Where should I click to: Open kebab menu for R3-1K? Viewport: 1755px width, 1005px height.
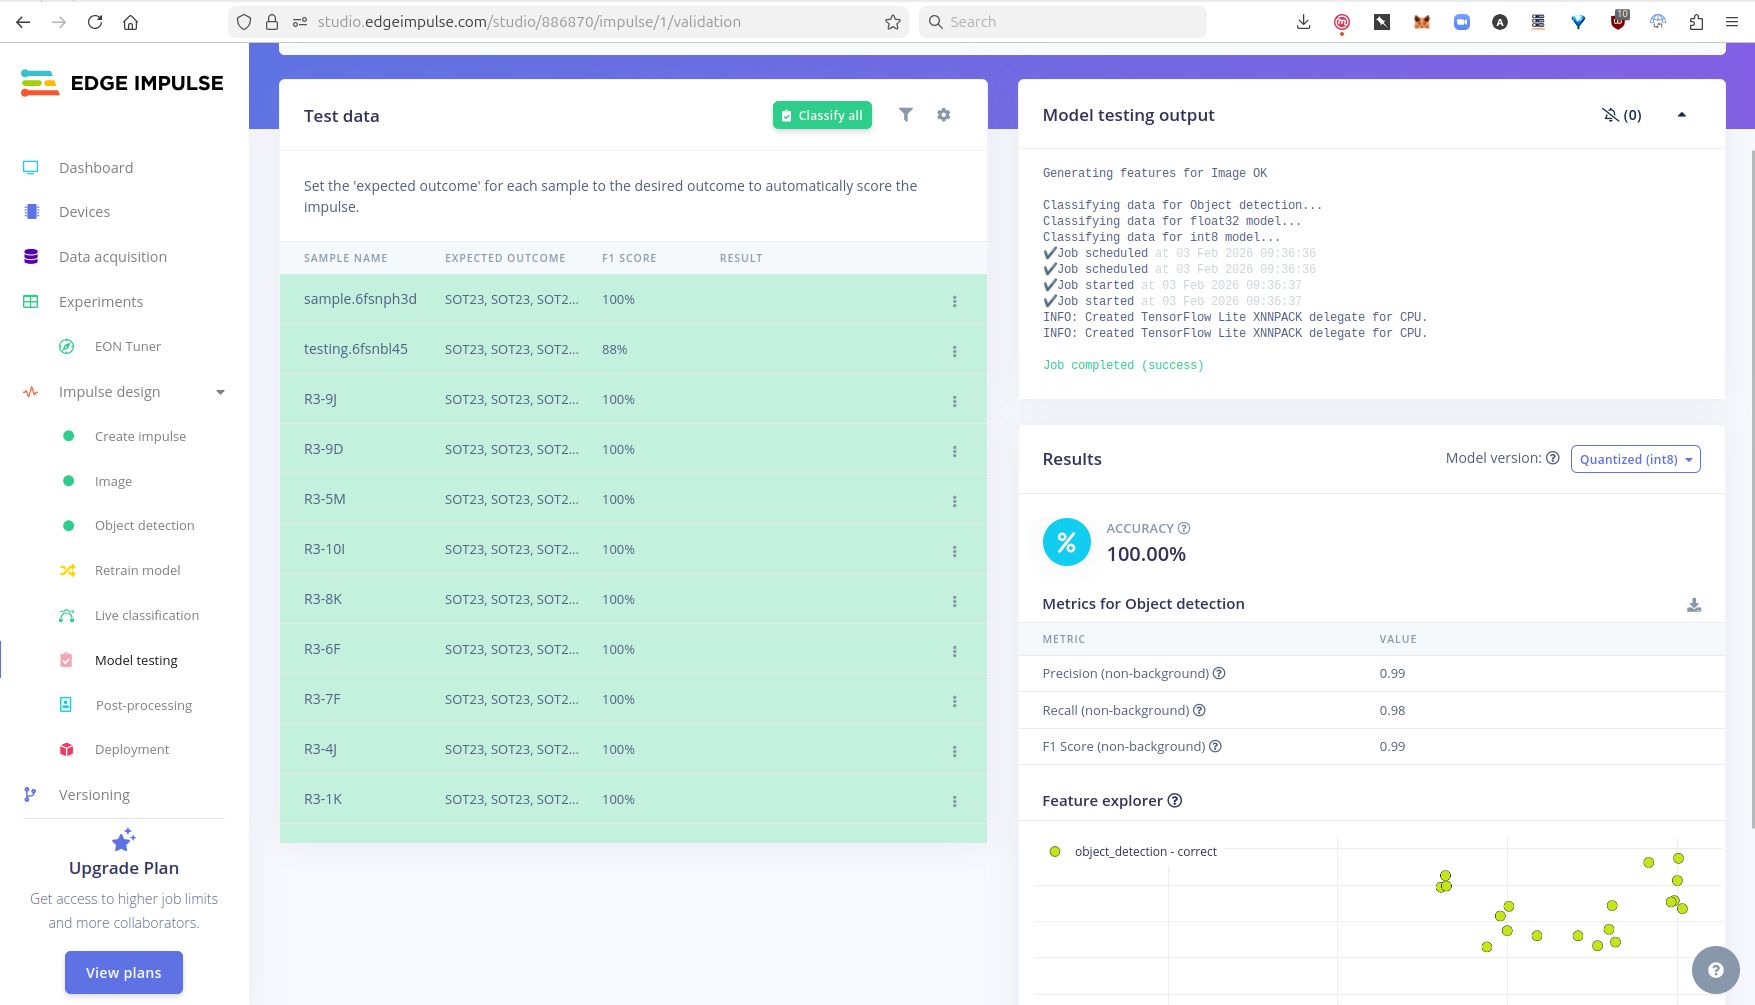click(x=955, y=801)
